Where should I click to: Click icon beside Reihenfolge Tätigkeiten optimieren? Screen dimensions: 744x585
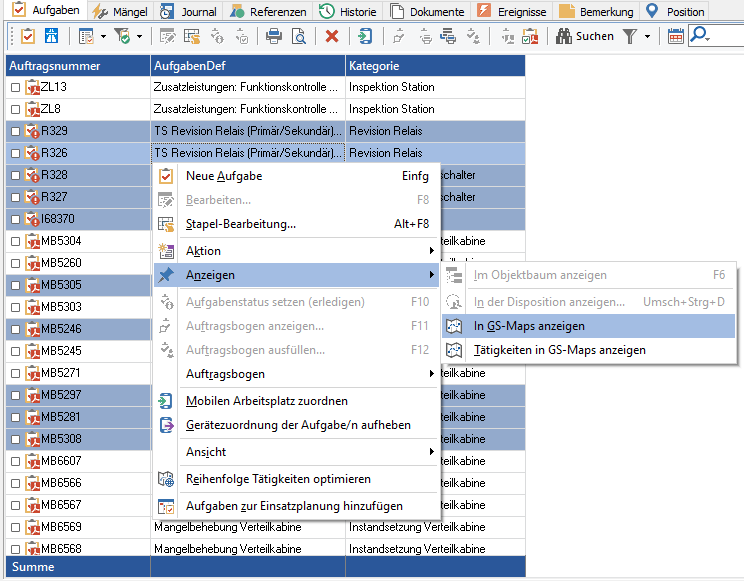coord(166,479)
